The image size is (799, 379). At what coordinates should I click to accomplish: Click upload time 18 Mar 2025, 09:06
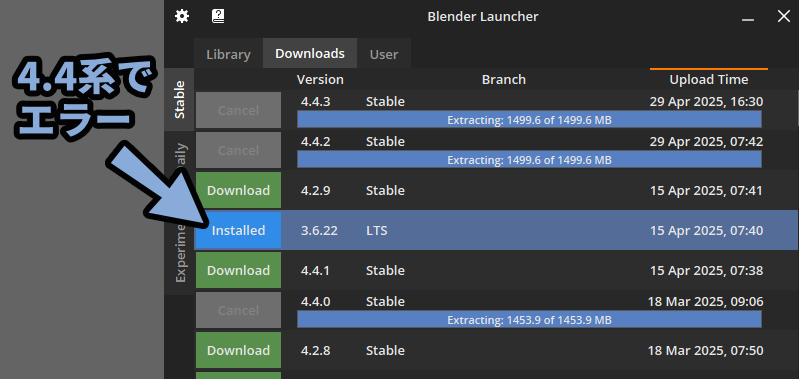[706, 302]
